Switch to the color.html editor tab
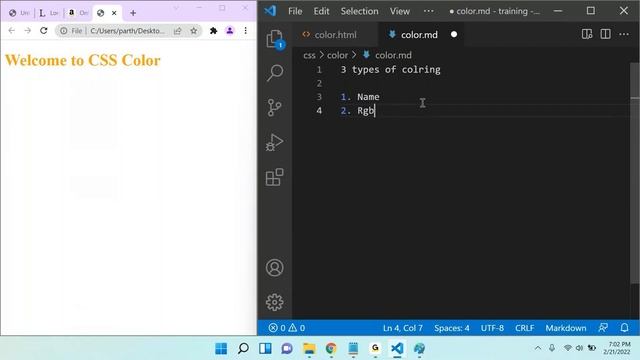Viewport: 640px width, 360px height. (335, 35)
